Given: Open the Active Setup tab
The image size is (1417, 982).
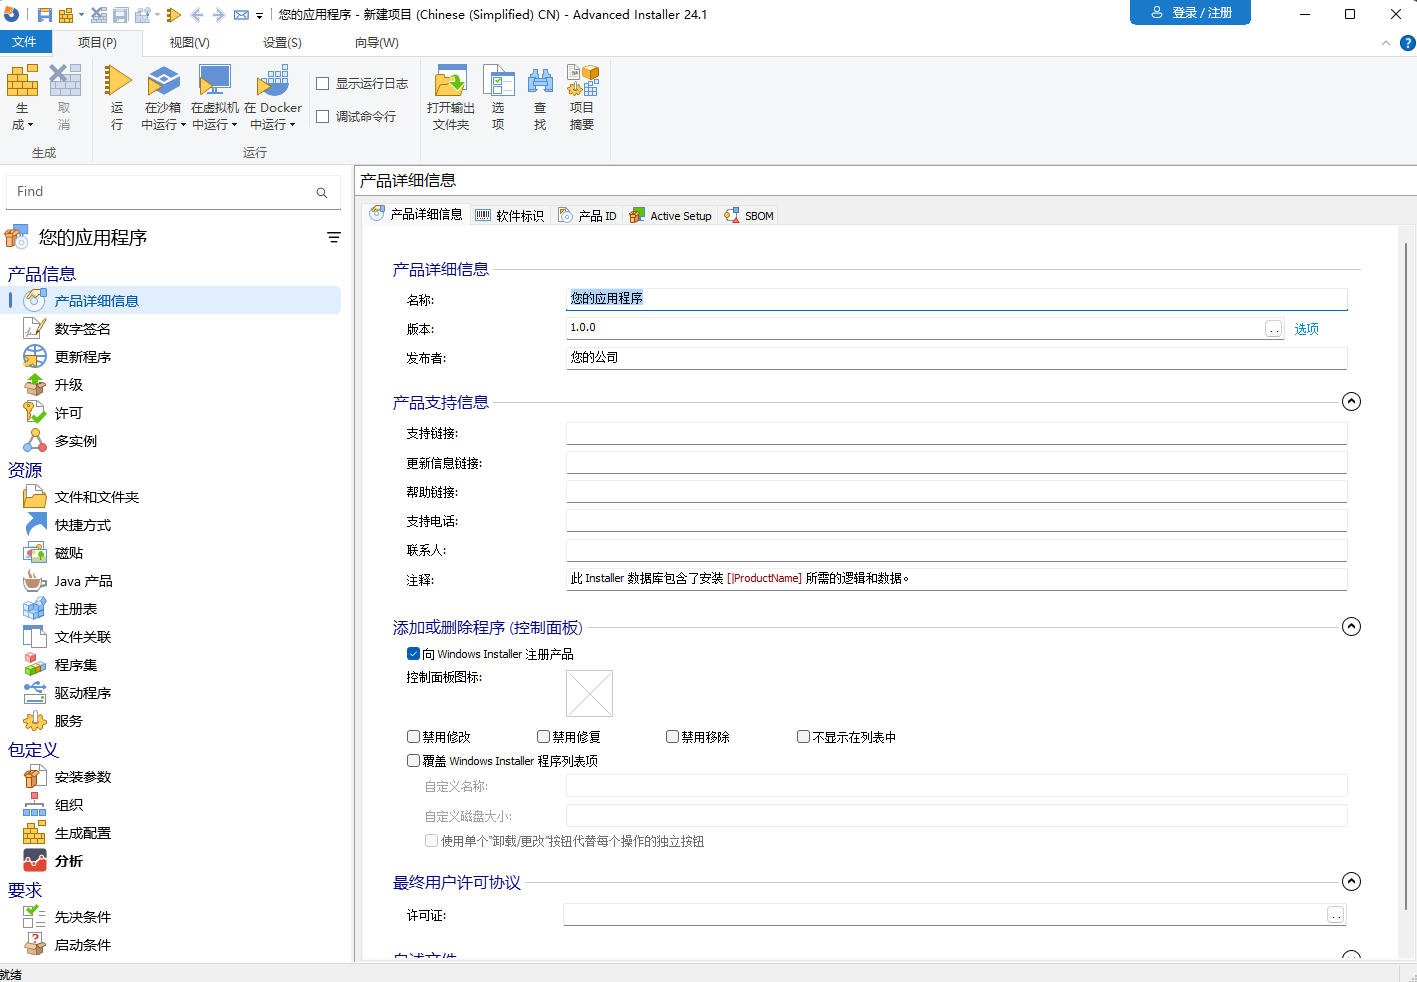Looking at the screenshot, I should 670,216.
